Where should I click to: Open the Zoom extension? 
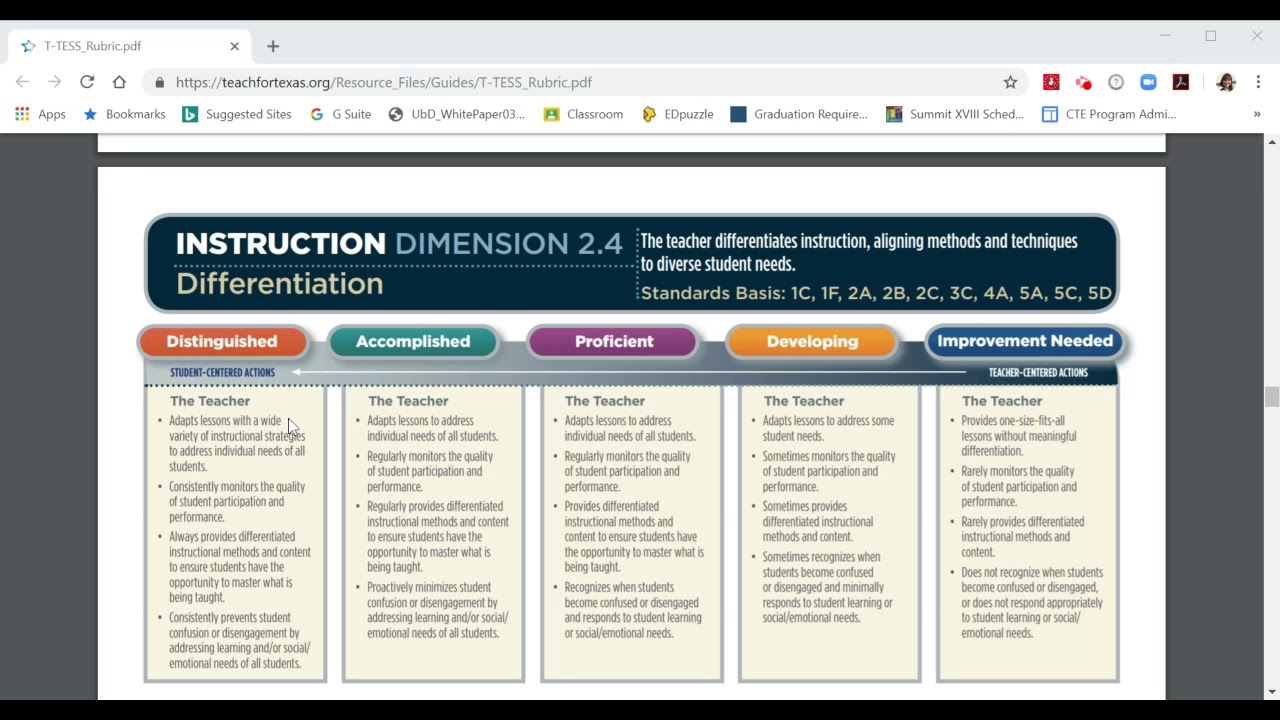1148,82
